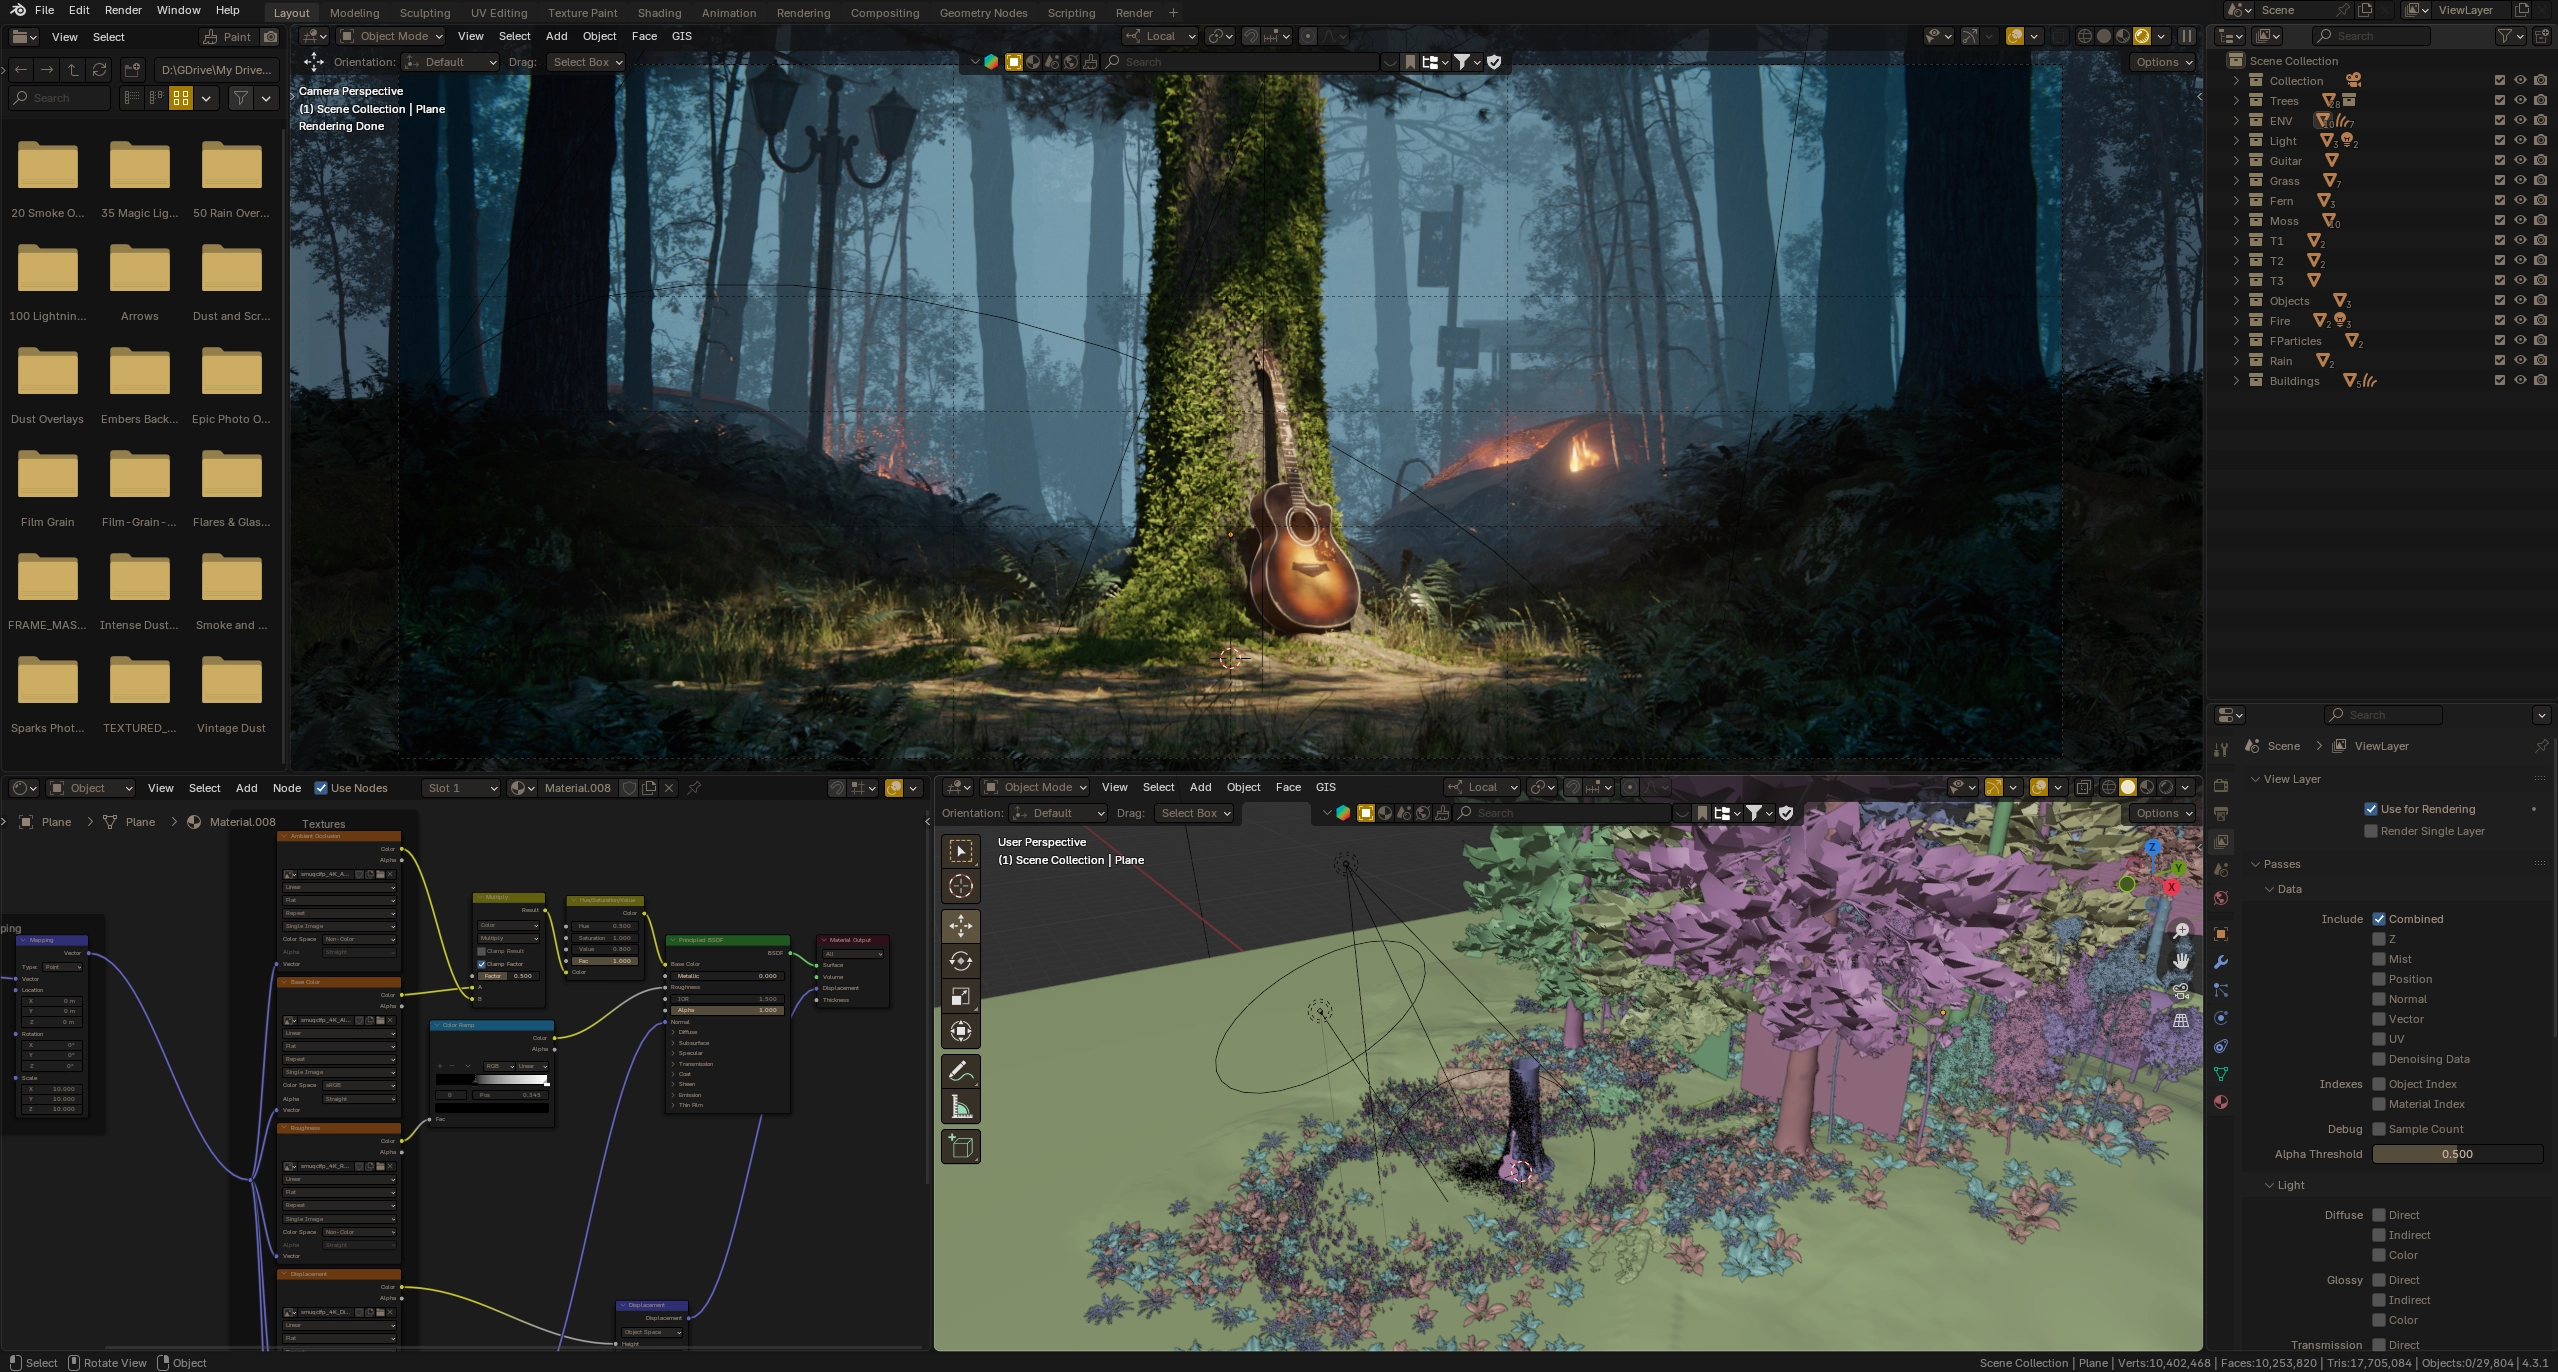
Task: Pick the Add Cube tool
Action: [960, 1146]
